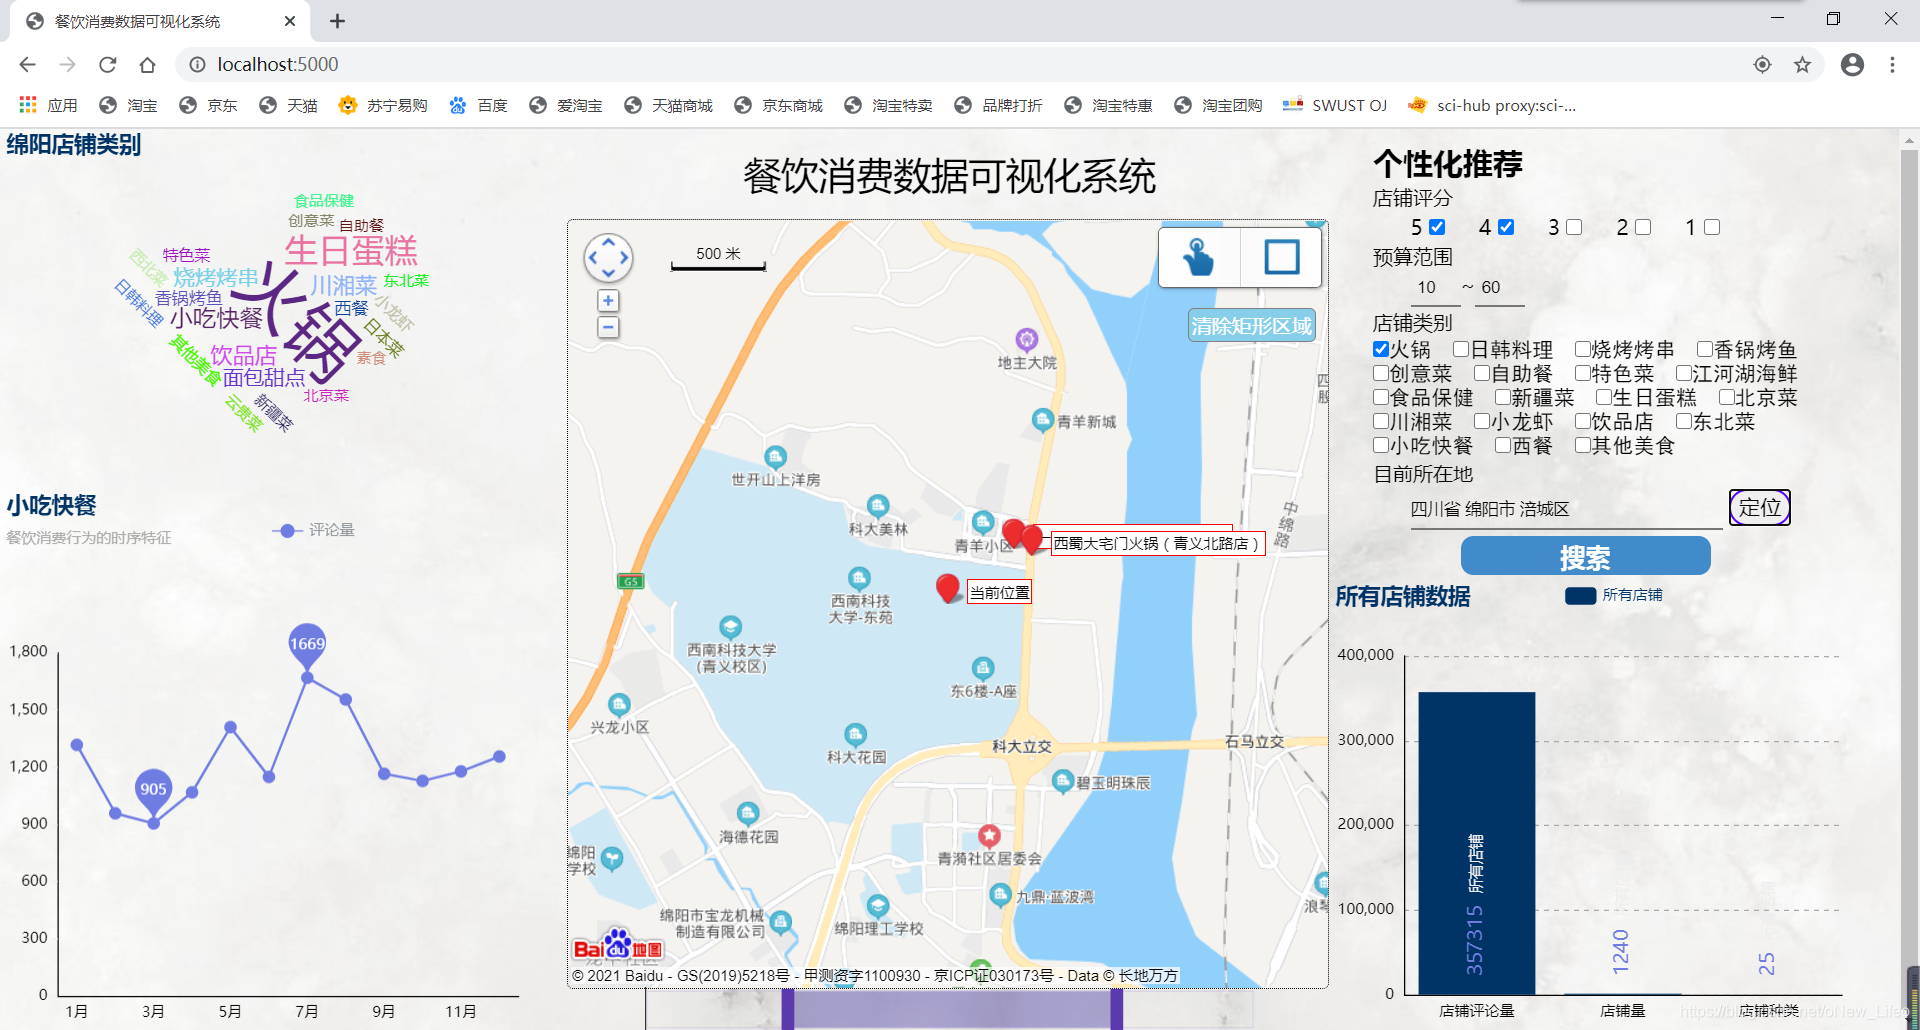Select the hand pan tool on map

pos(1198,257)
